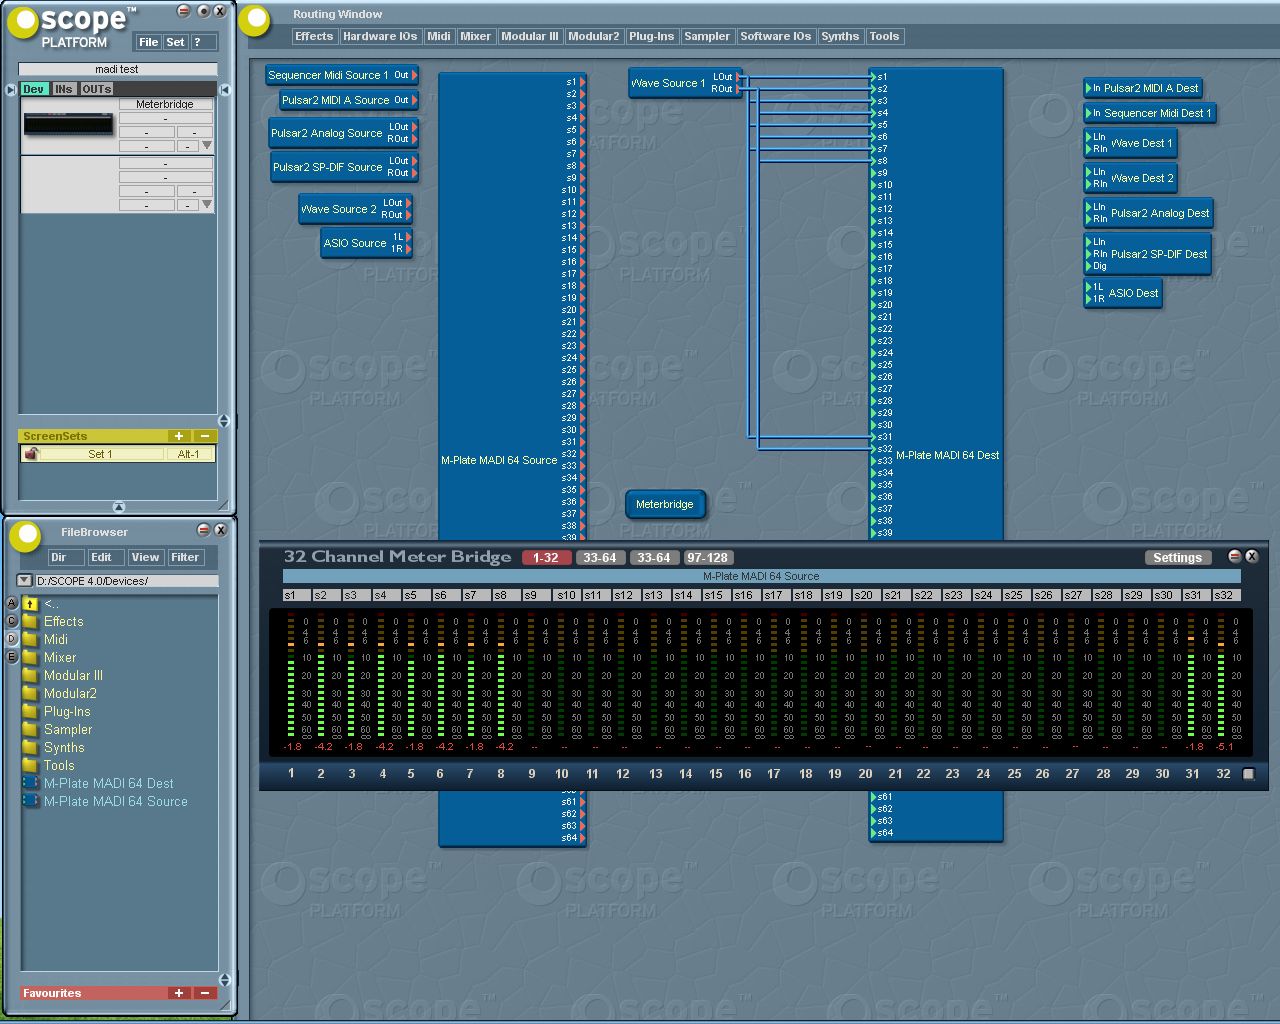Switch to the OUTs tab
1280x1024 pixels.
[96, 89]
